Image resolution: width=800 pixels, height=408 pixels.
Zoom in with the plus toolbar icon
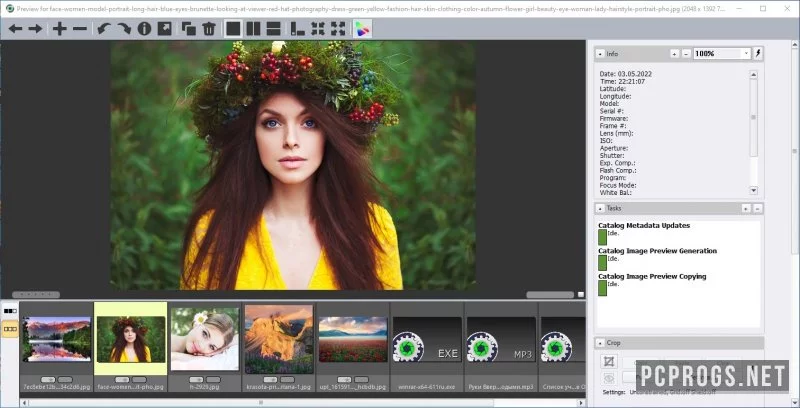[x=60, y=29]
